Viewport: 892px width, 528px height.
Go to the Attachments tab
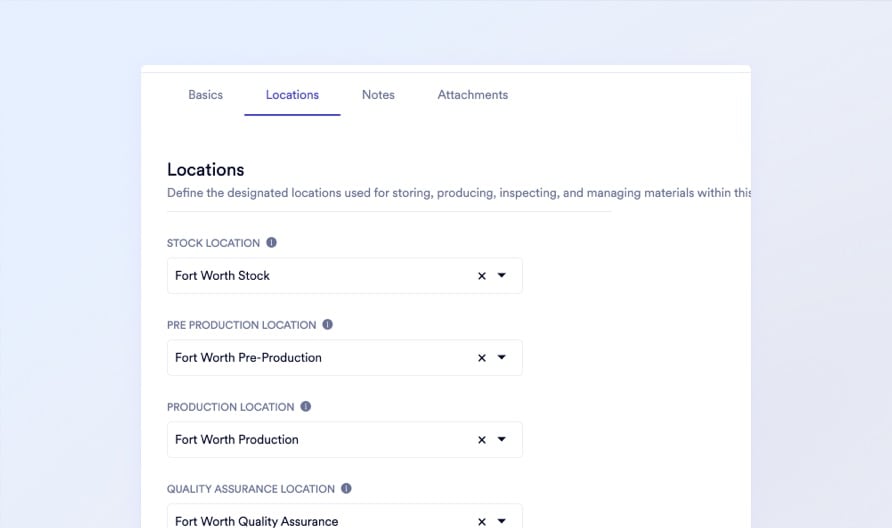coord(472,95)
